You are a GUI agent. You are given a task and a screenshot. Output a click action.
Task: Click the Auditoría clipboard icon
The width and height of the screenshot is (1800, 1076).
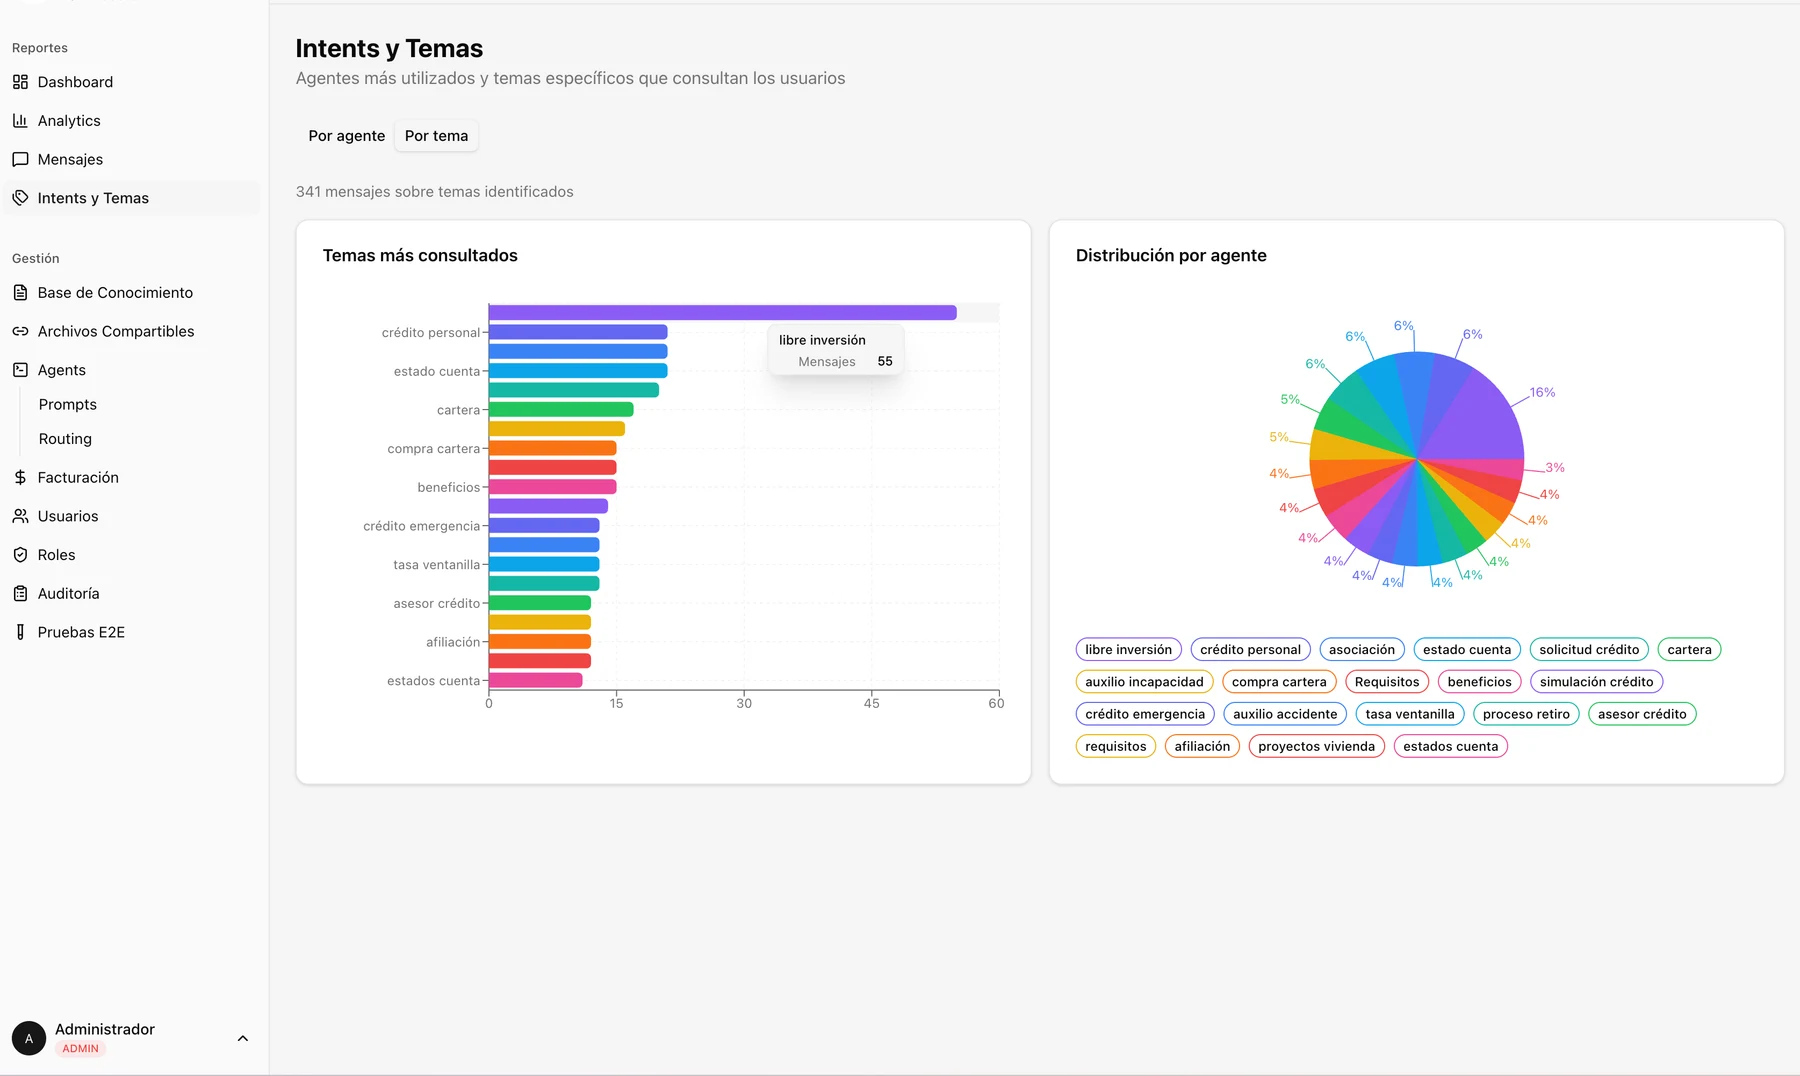coord(20,593)
